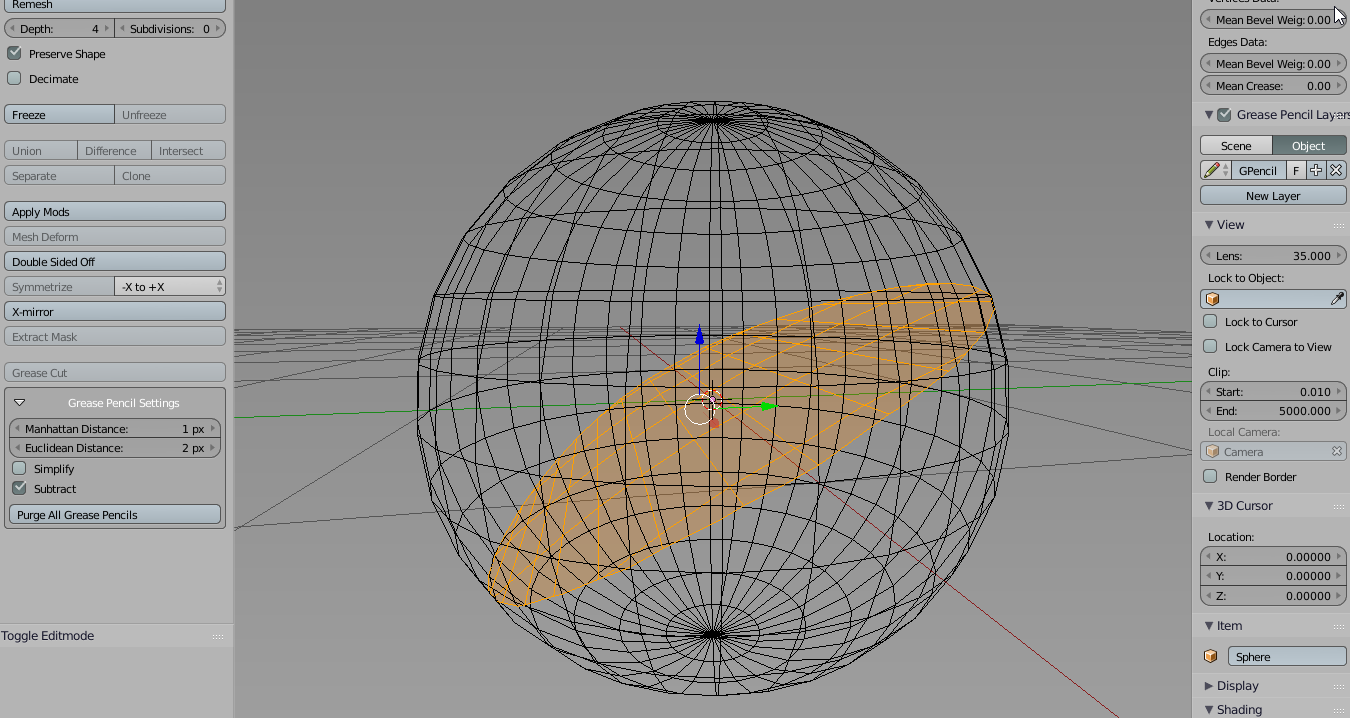Toggle the Grease Pencil Layers panel checkbox
Screen dimensions: 1350x718
point(1224,115)
